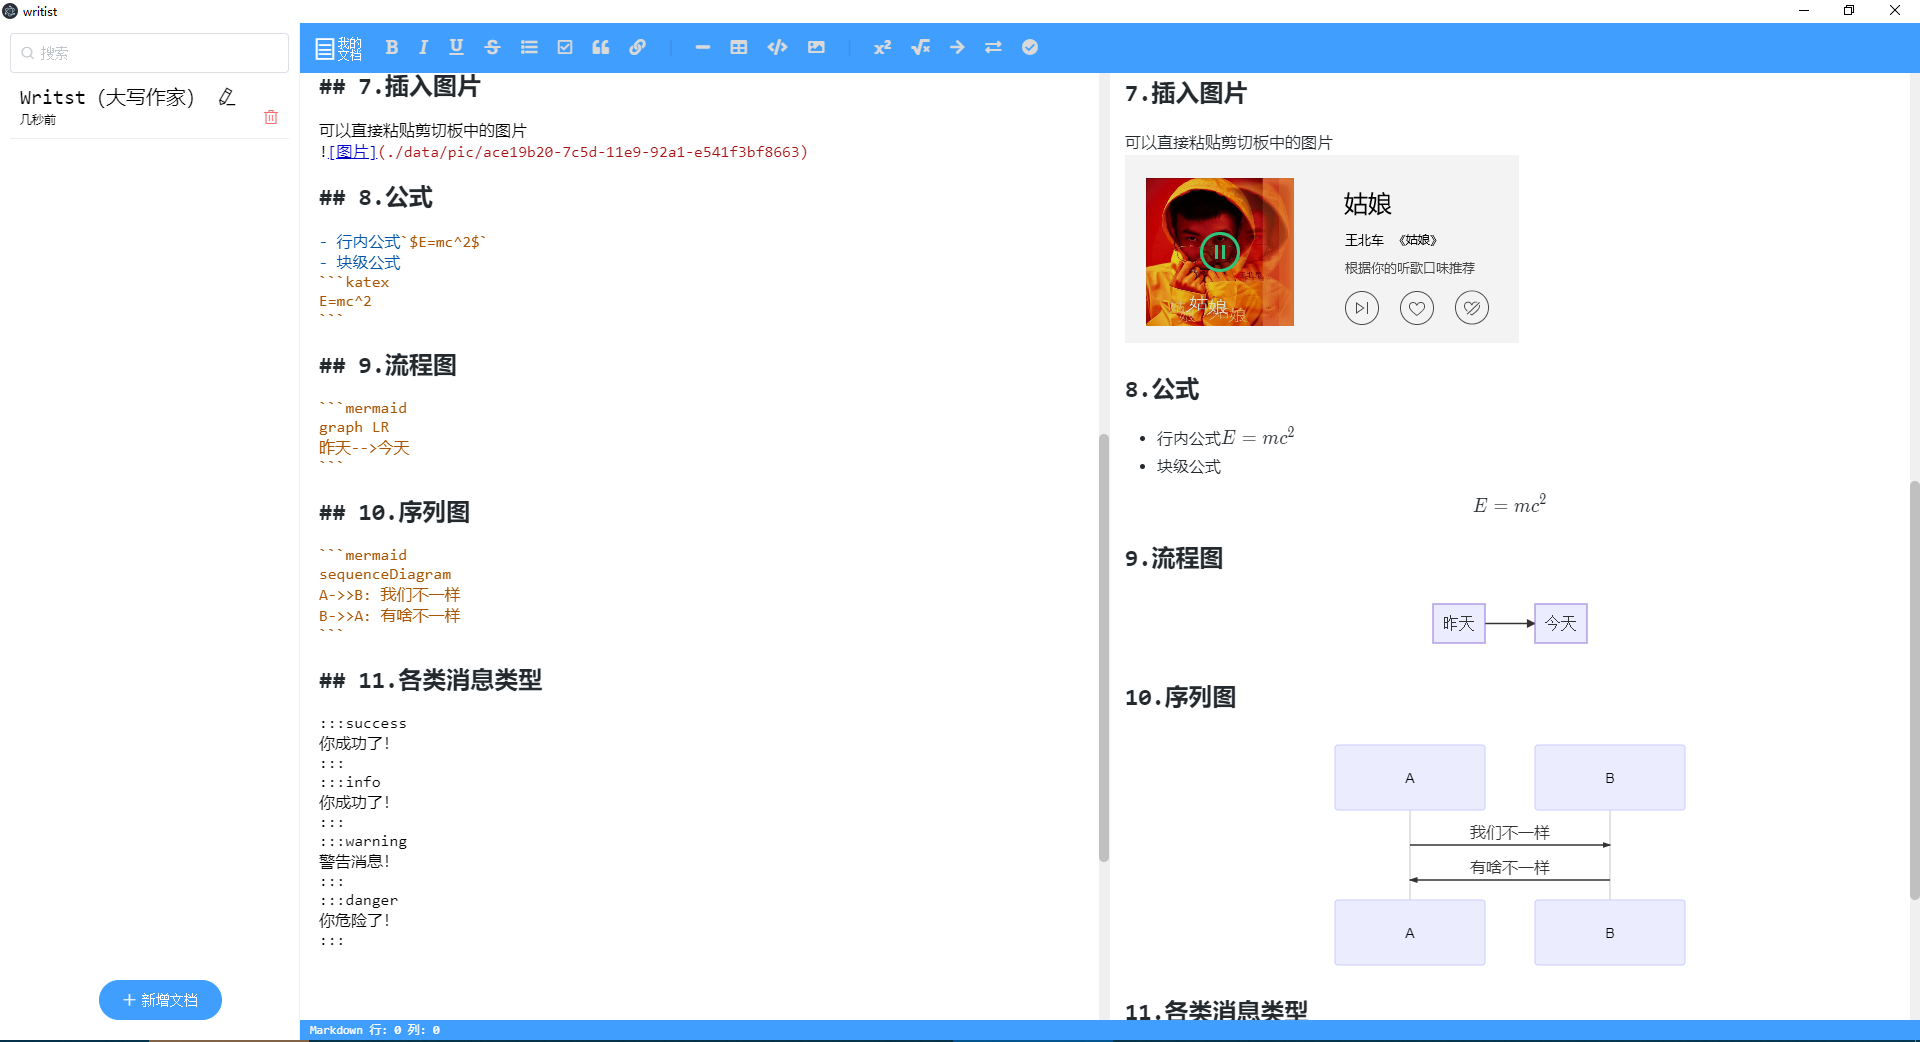
Task: Rename the Writst document with pencil icon
Action: pos(227,97)
